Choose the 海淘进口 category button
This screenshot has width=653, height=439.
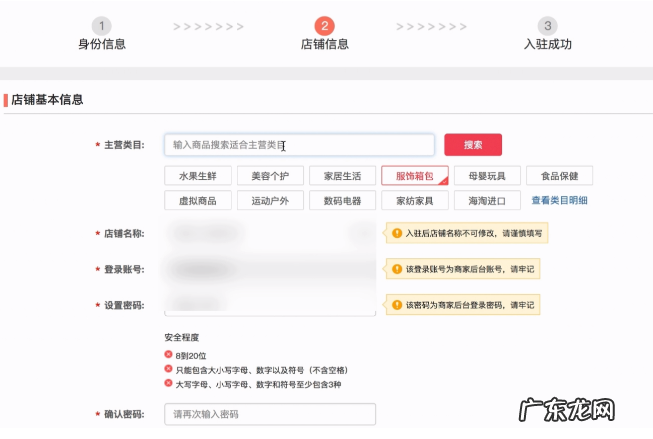[x=487, y=201]
